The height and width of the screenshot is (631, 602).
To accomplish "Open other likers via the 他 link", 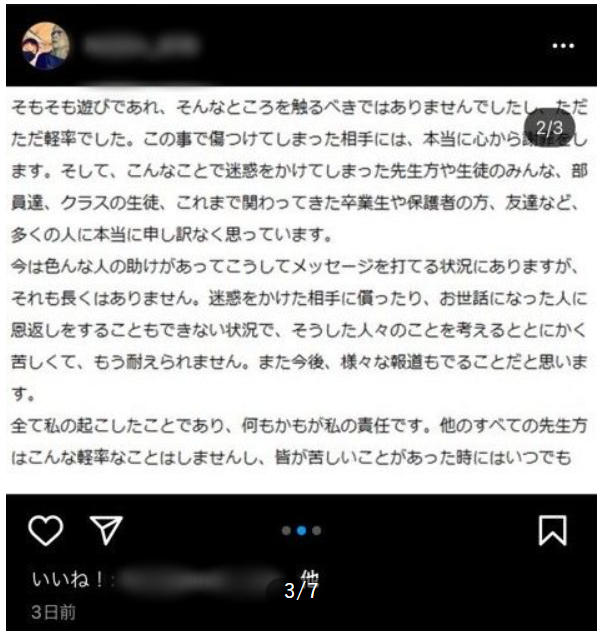I will click(309, 576).
